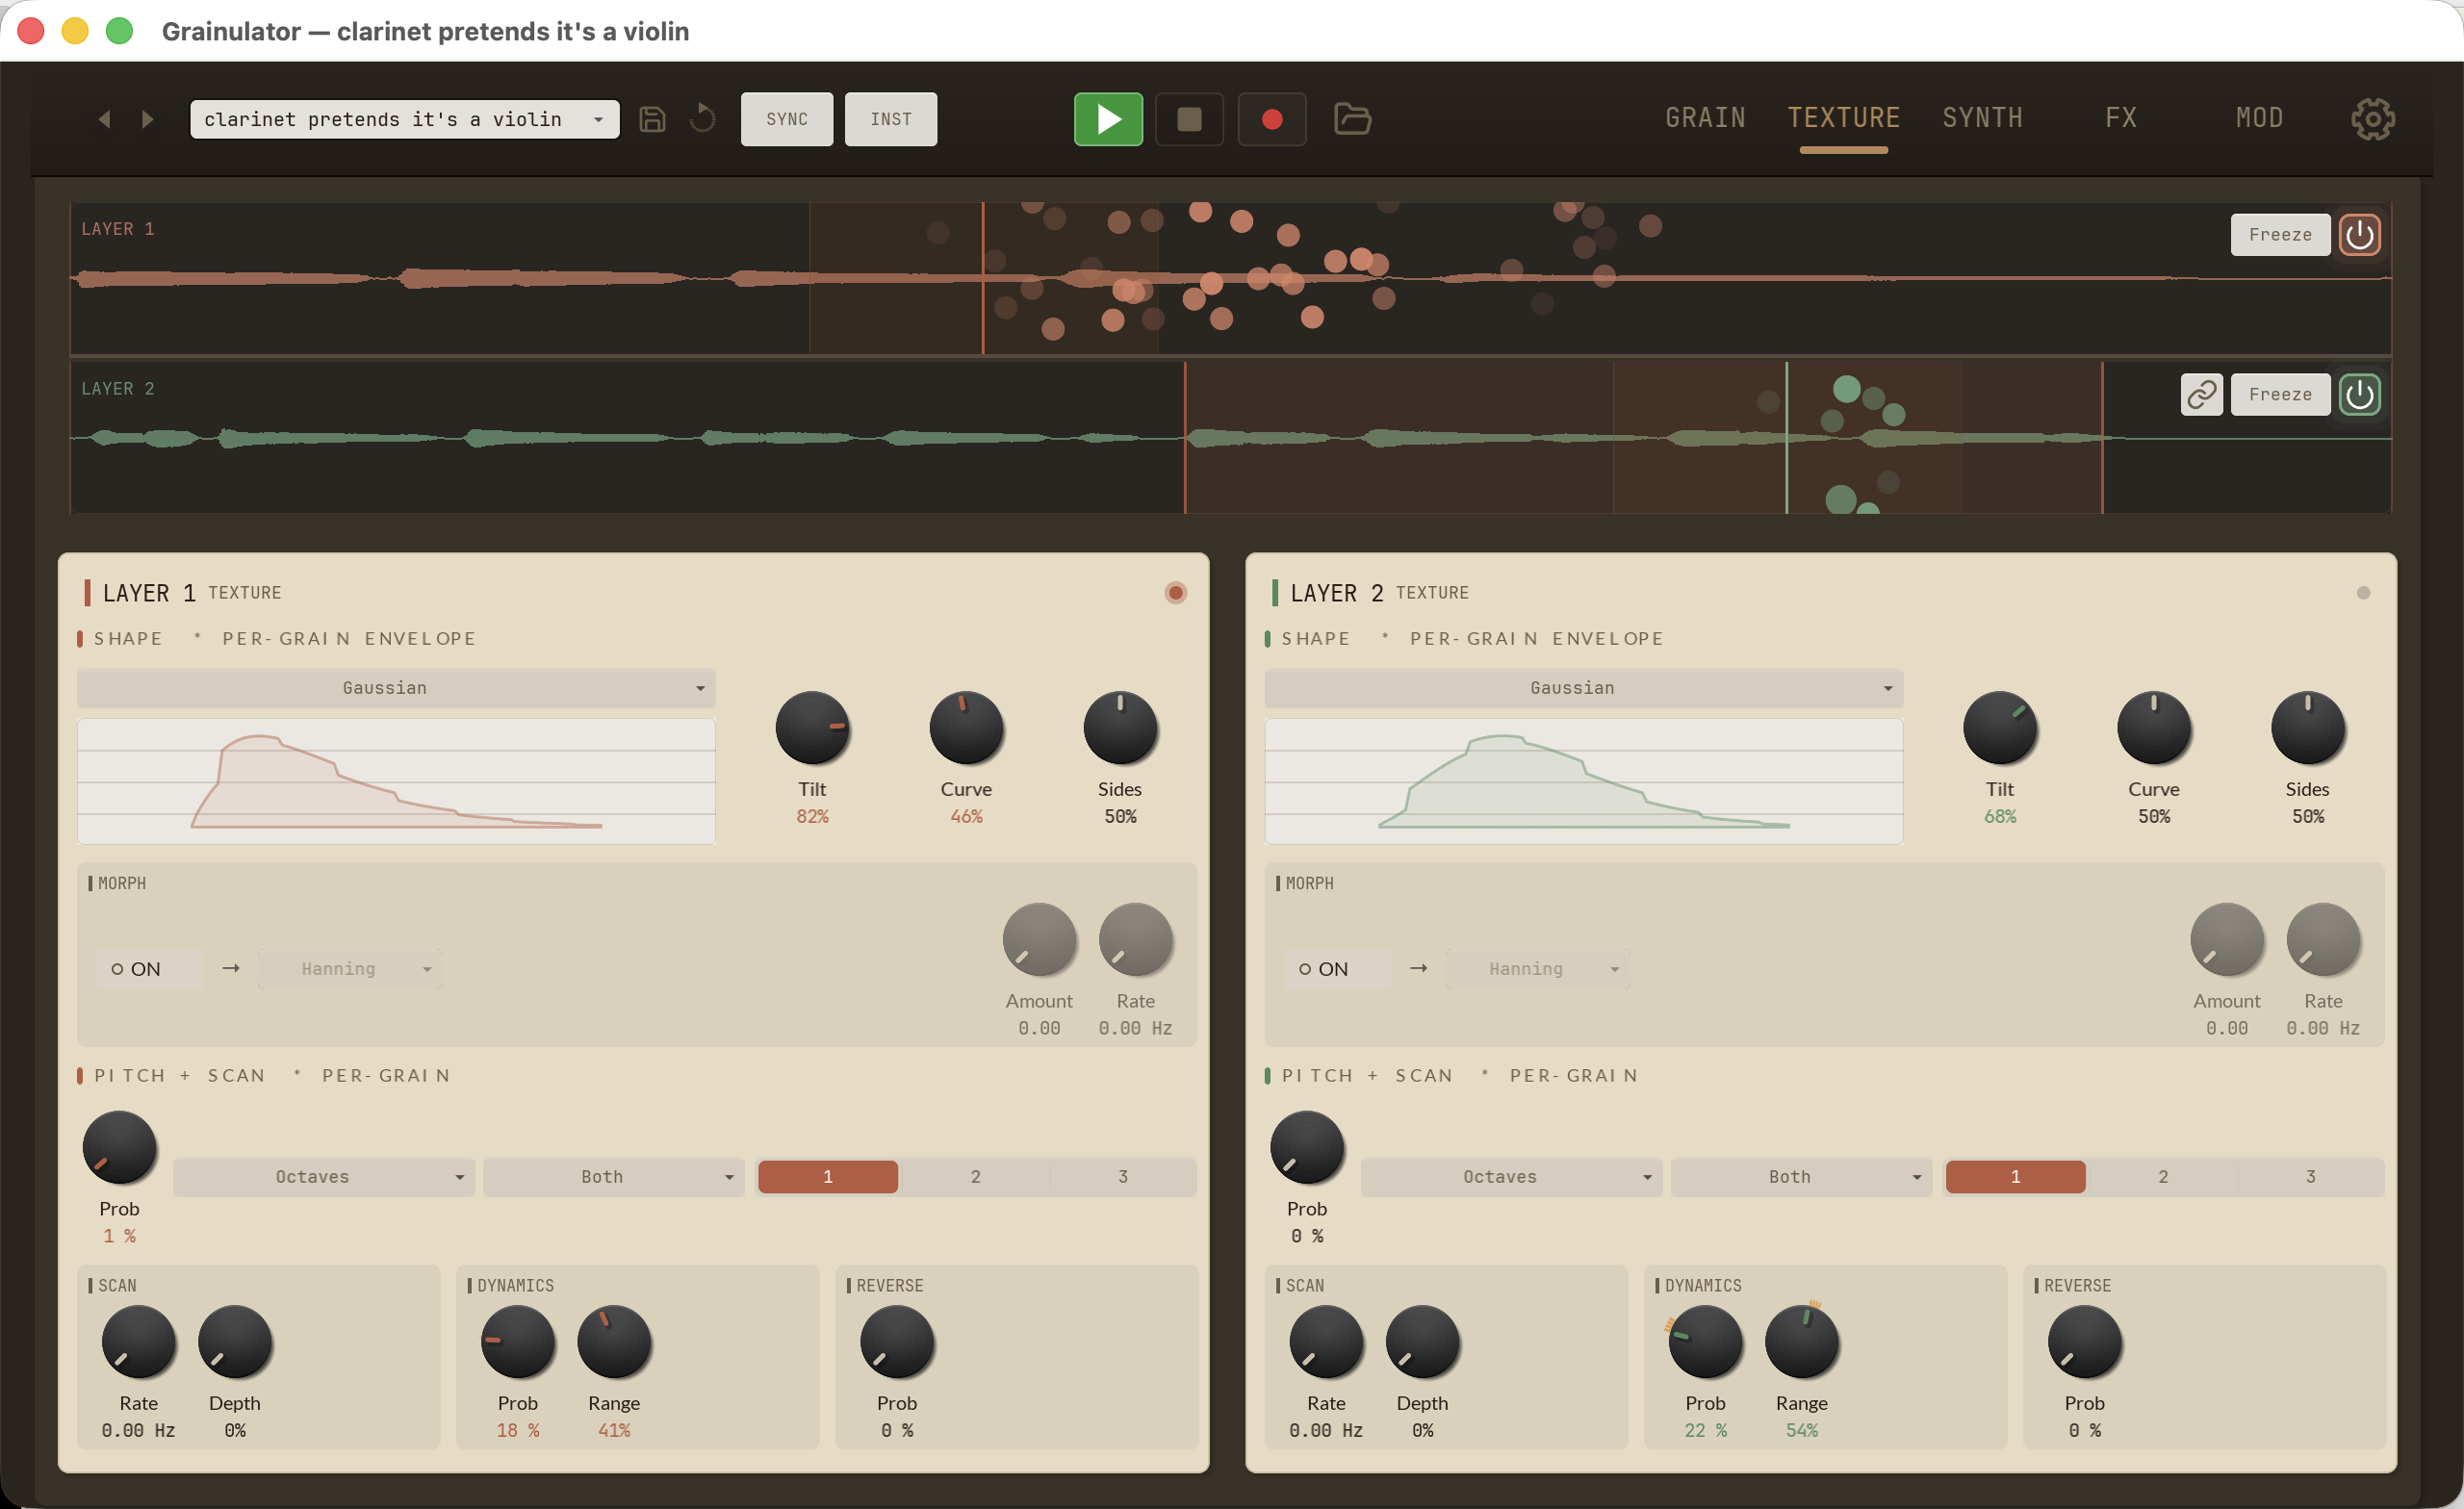The height and width of the screenshot is (1509, 2464).
Task: Click the revert preset circular arrow icon
Action: tap(703, 119)
